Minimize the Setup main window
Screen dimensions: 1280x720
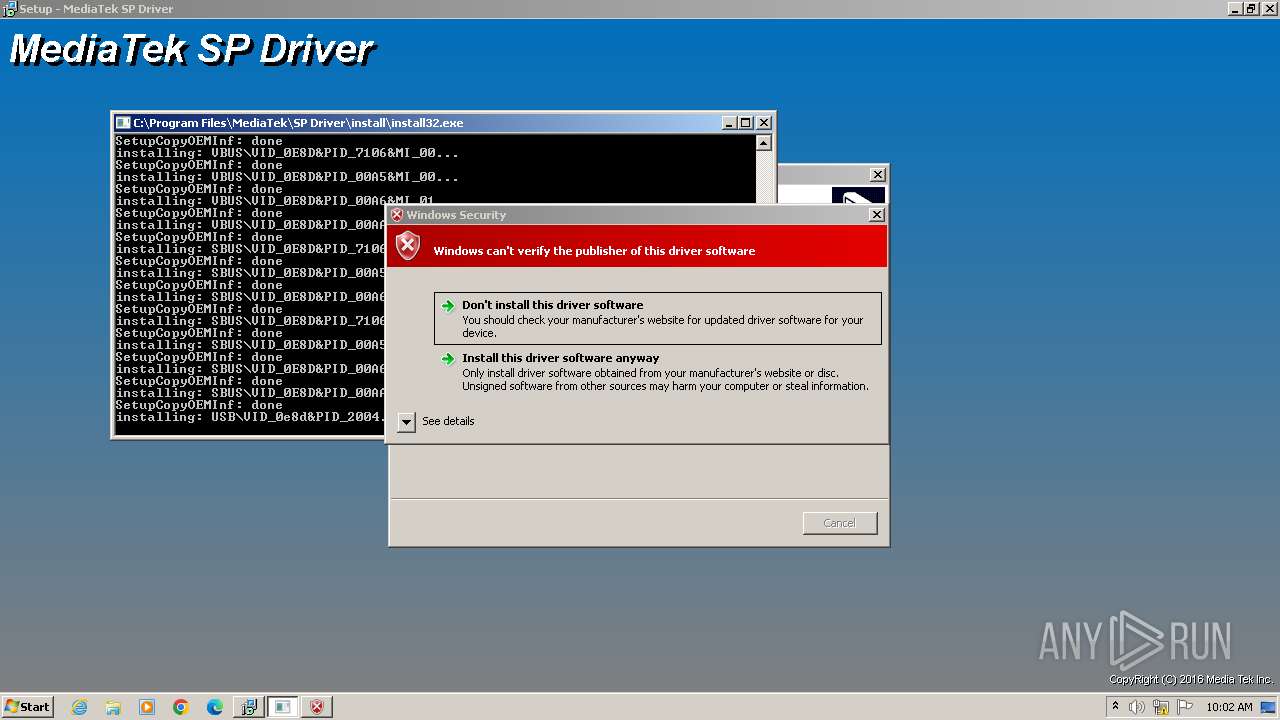(x=1236, y=9)
